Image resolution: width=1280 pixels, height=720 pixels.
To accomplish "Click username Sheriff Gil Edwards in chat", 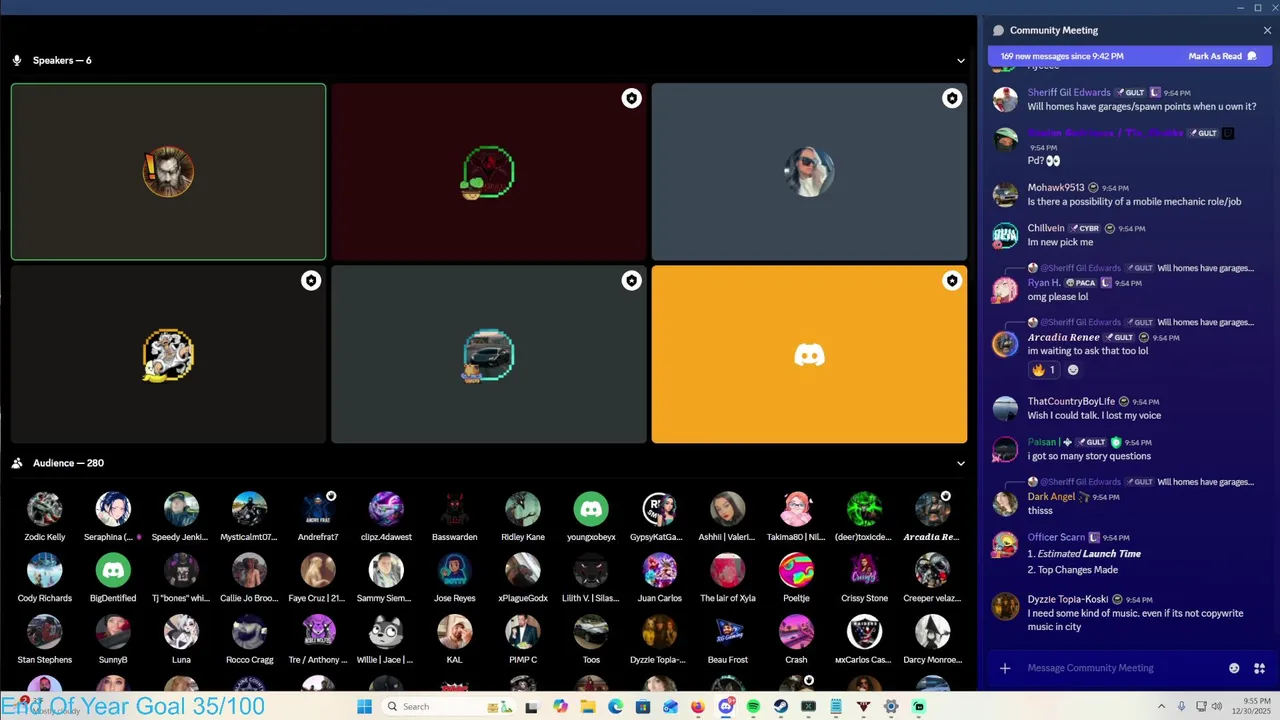I will (x=1069, y=92).
